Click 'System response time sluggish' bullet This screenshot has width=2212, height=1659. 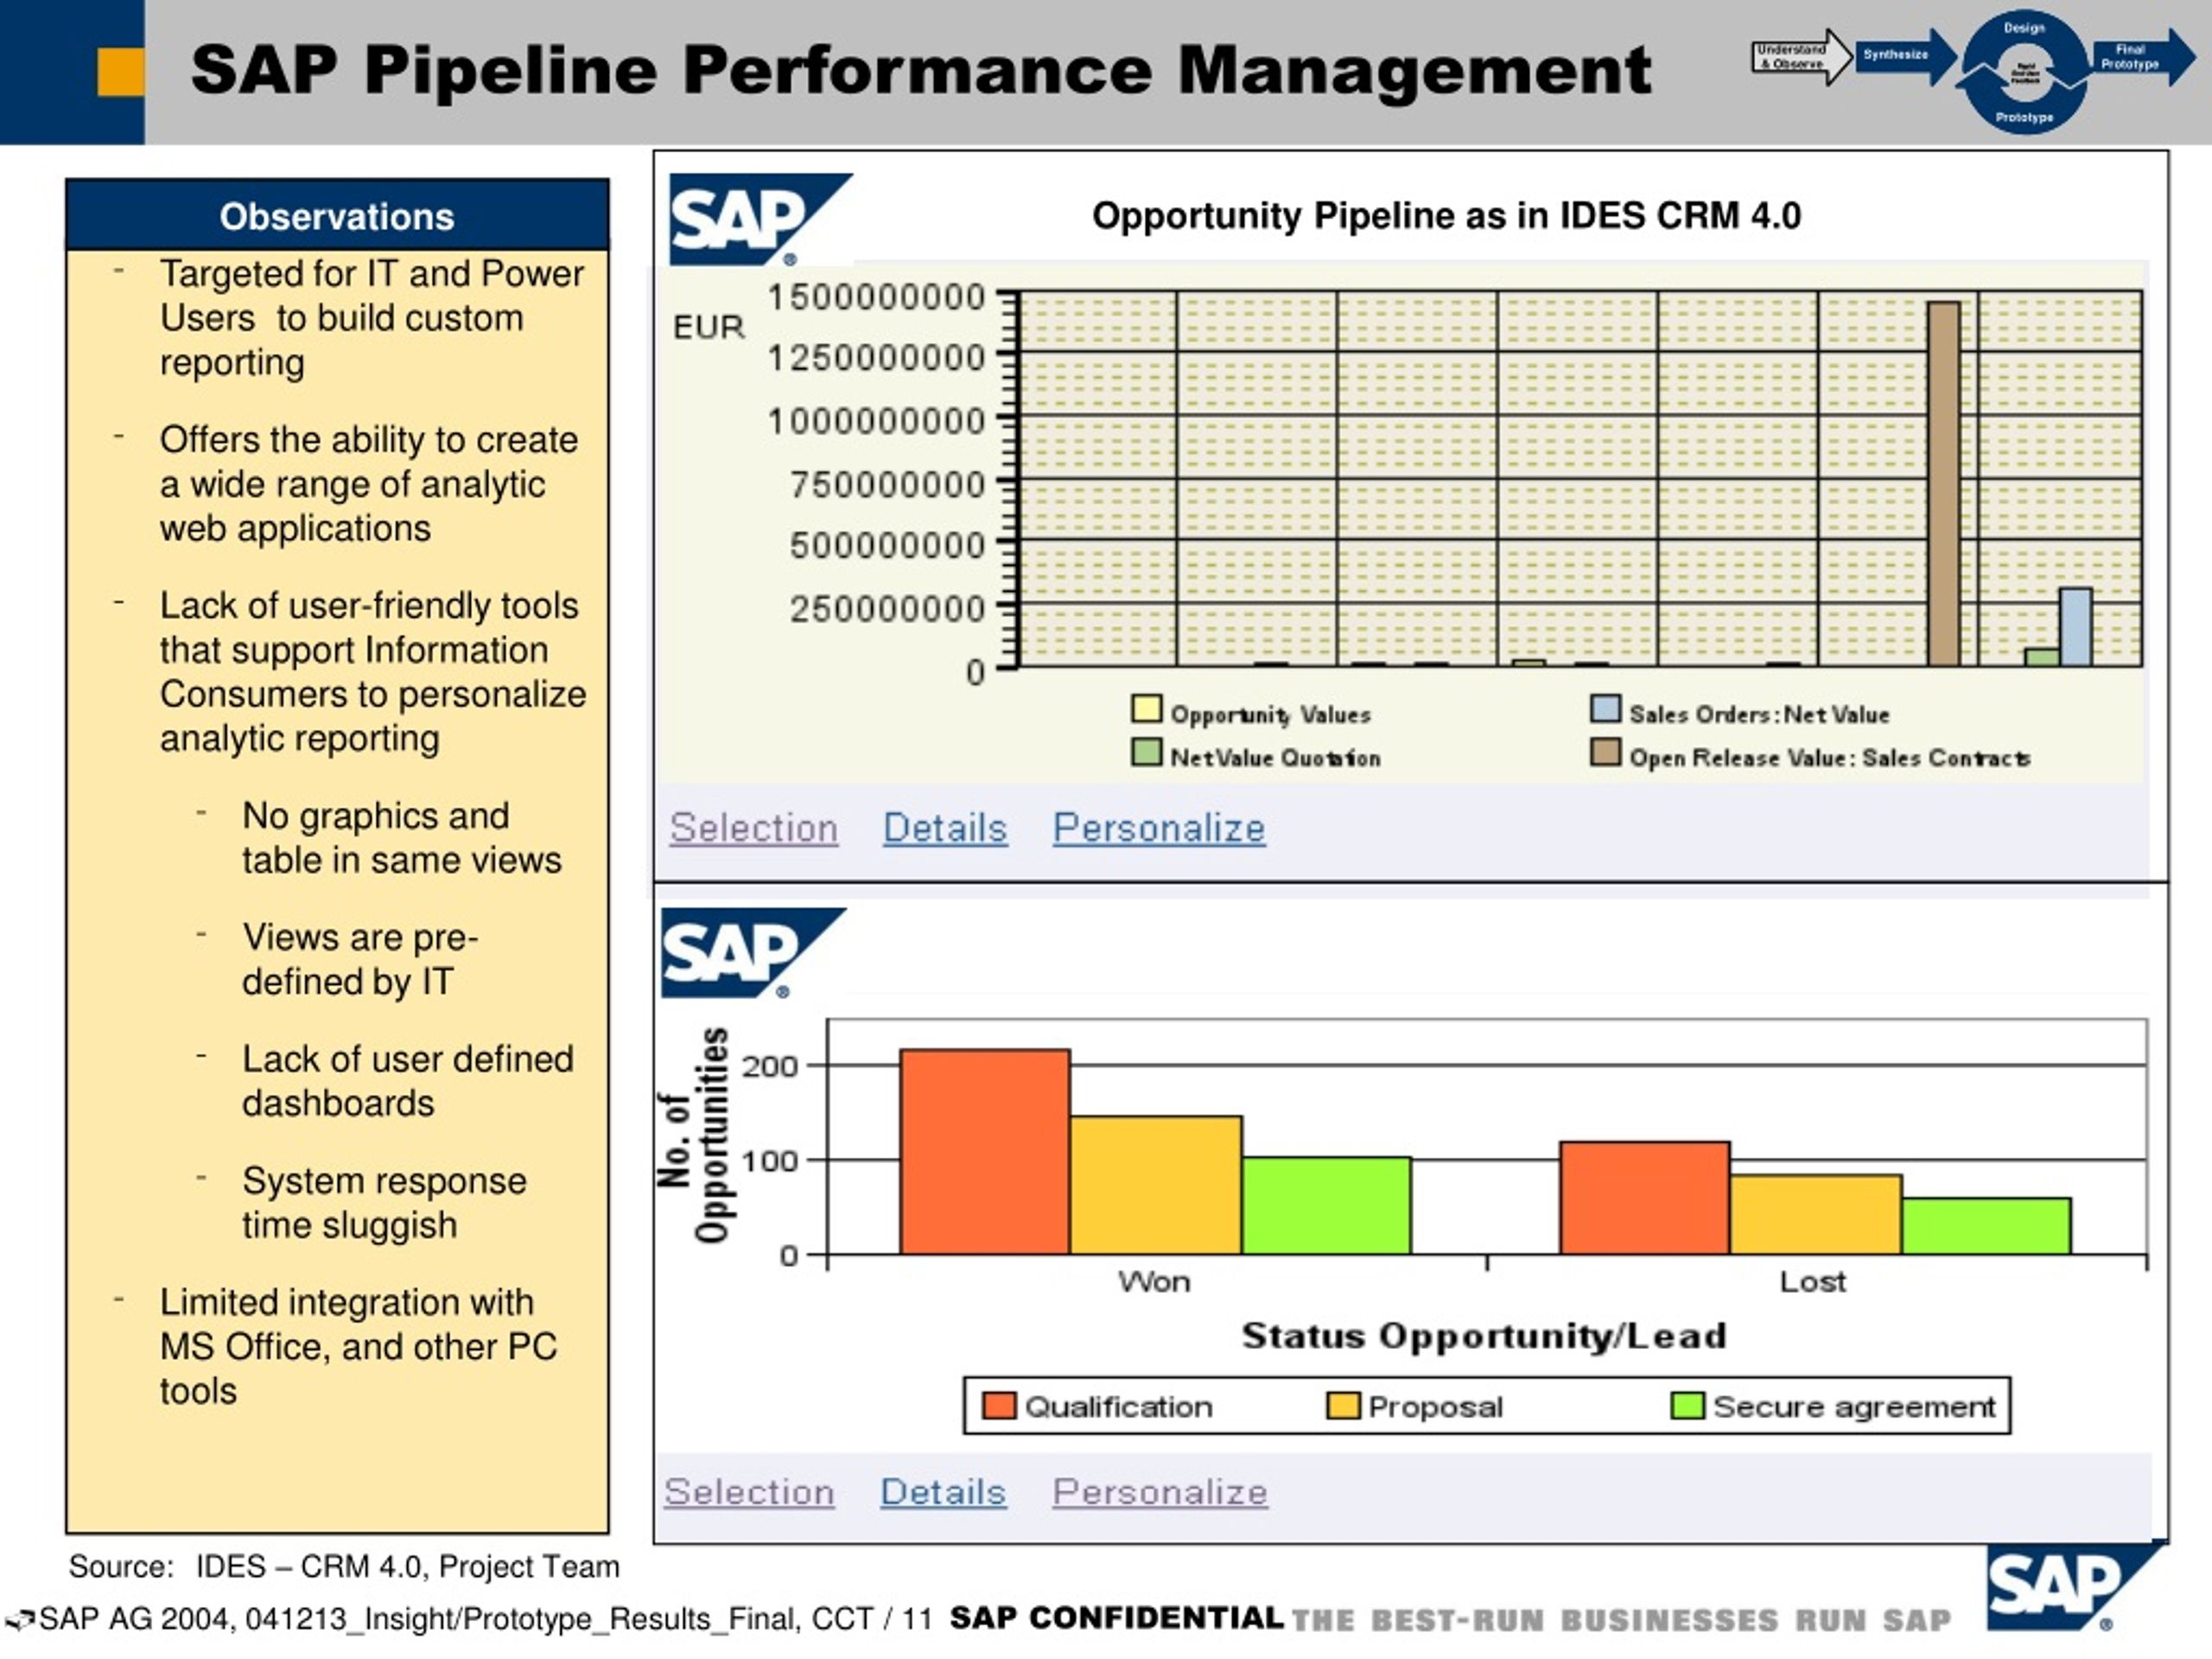384,1203
